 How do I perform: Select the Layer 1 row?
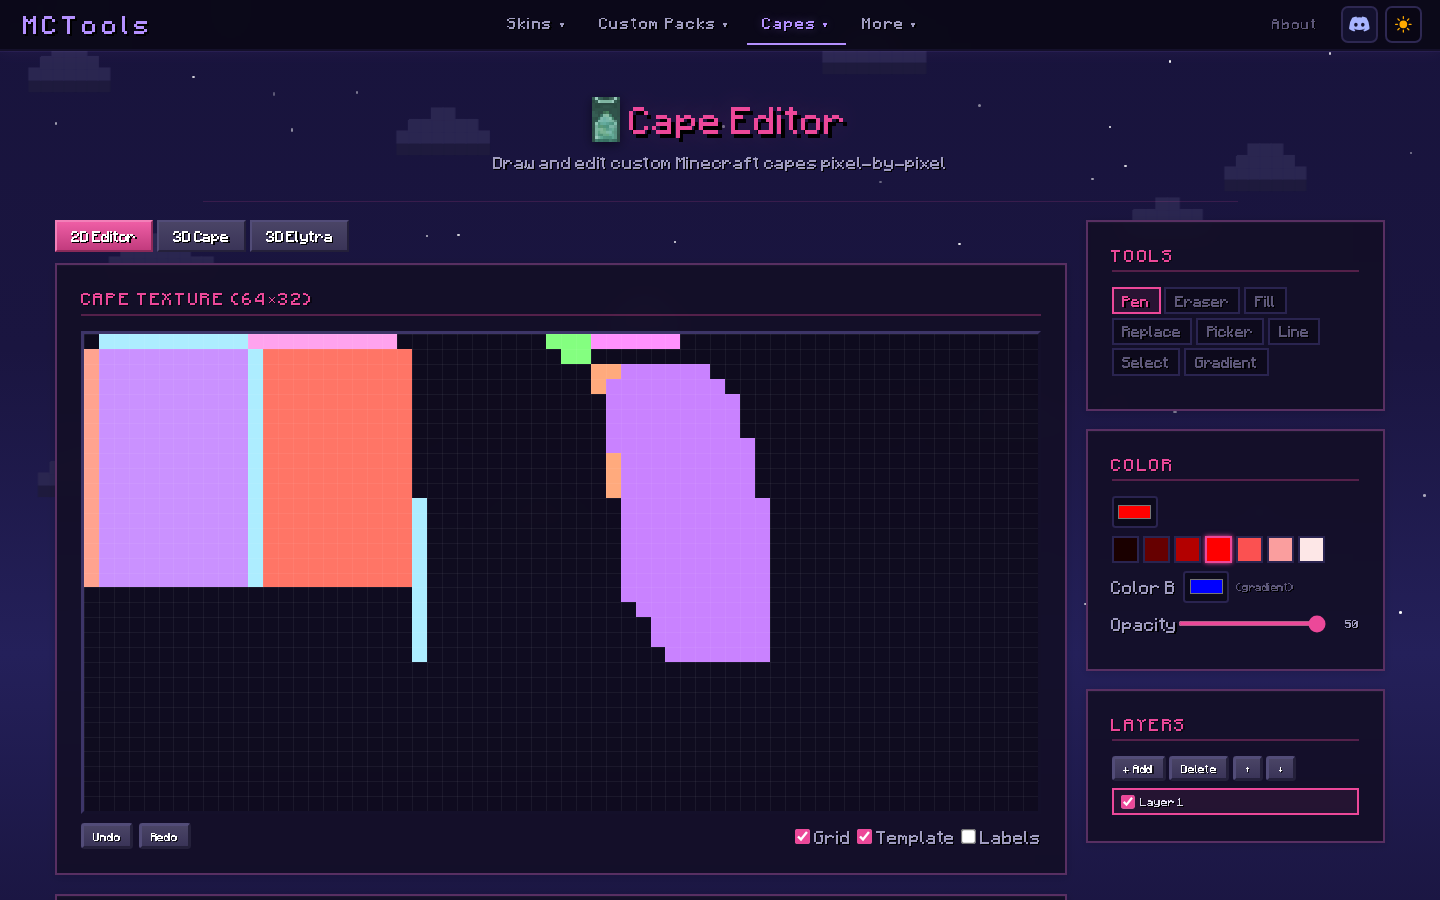(1235, 802)
